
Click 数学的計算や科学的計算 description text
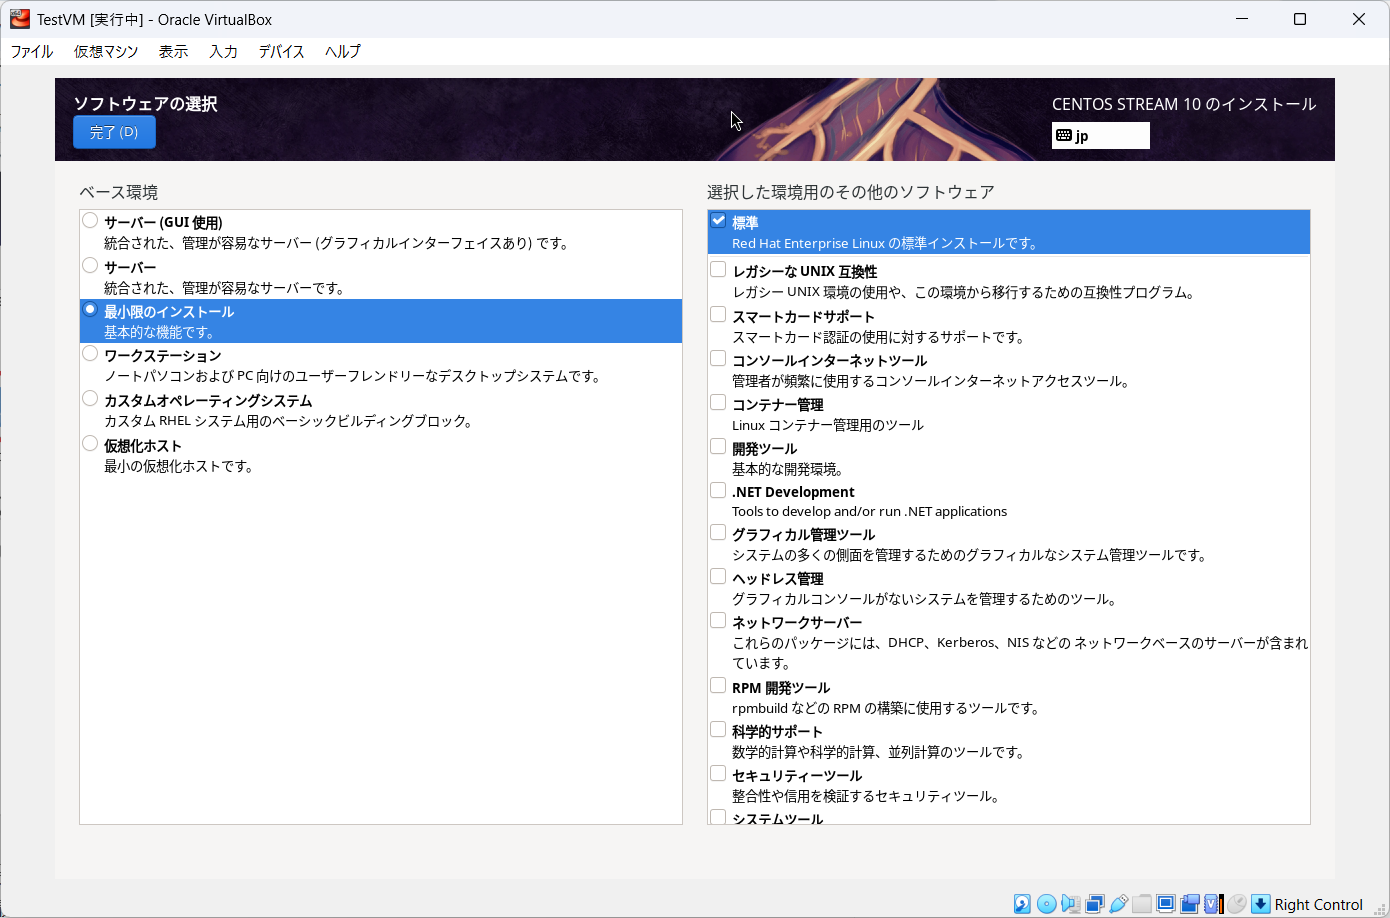pos(878,752)
